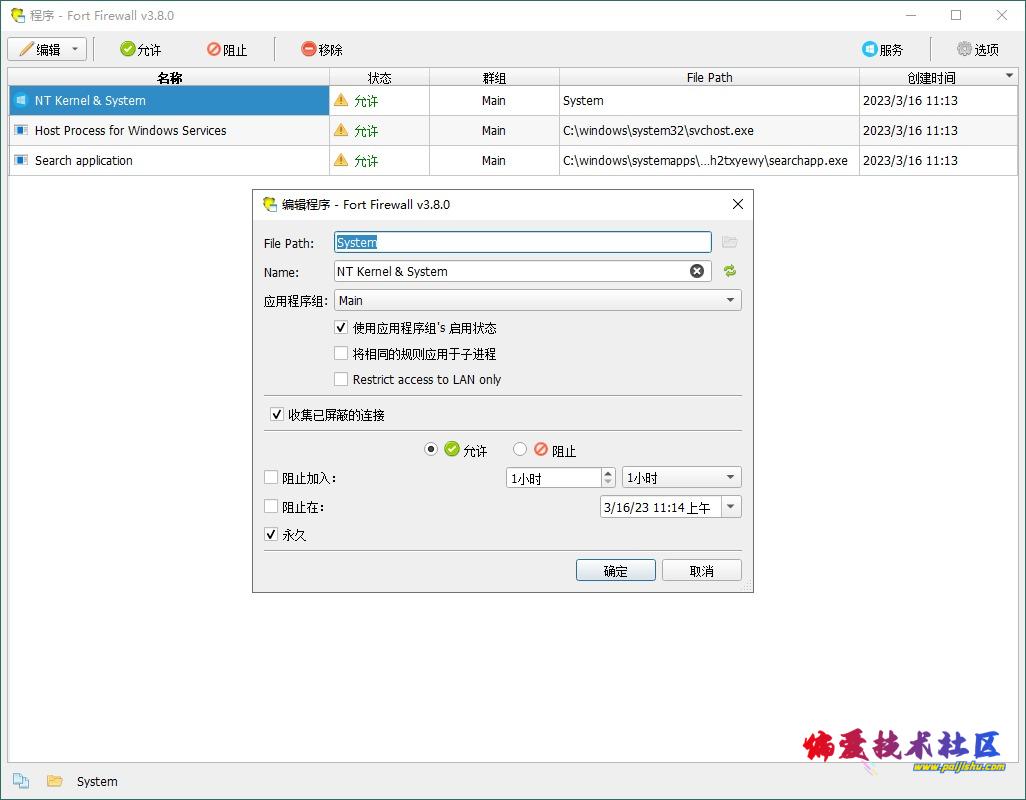Image resolution: width=1026 pixels, height=800 pixels.
Task: Open the dropdown arrow beside 编辑
Action: (75, 50)
